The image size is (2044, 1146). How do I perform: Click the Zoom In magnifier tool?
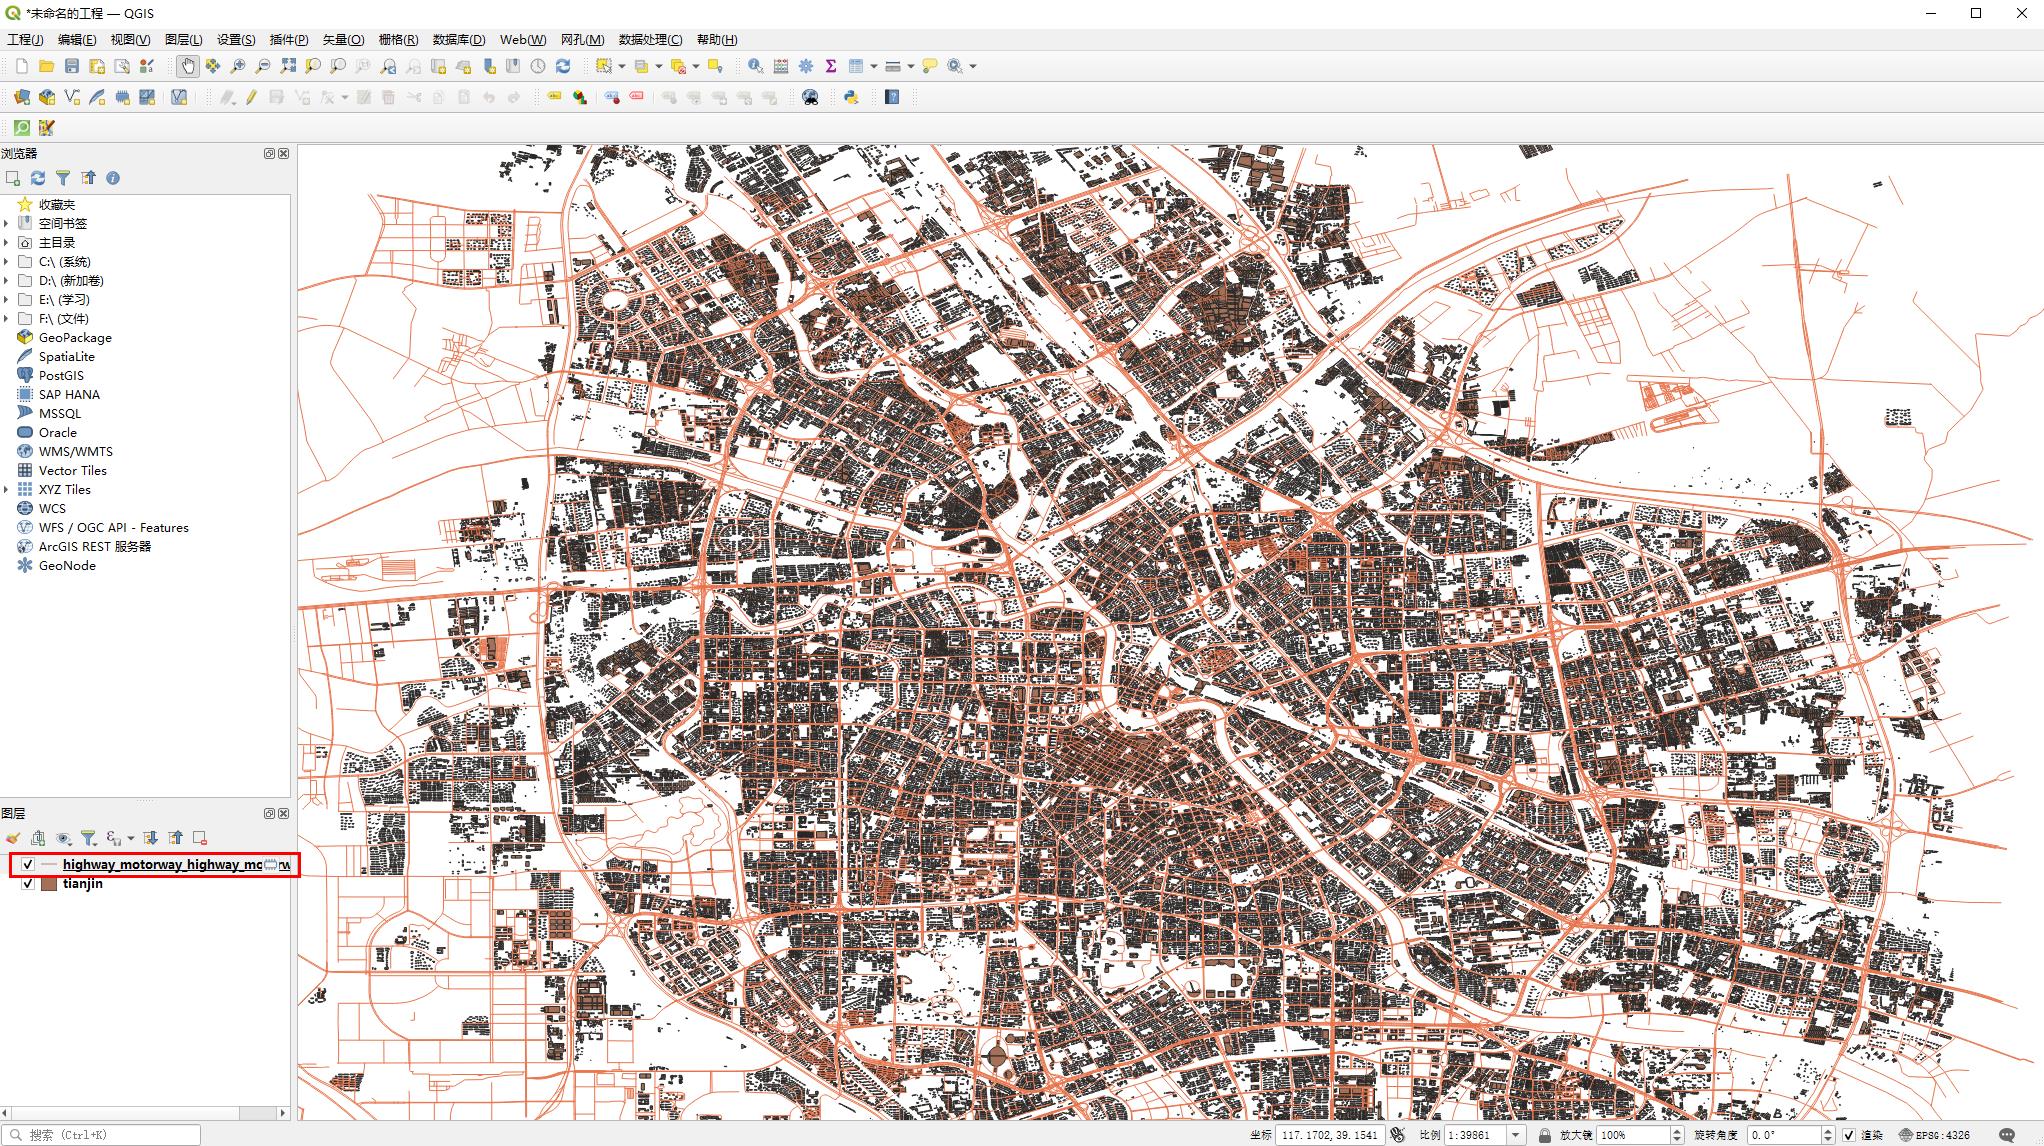(x=238, y=66)
